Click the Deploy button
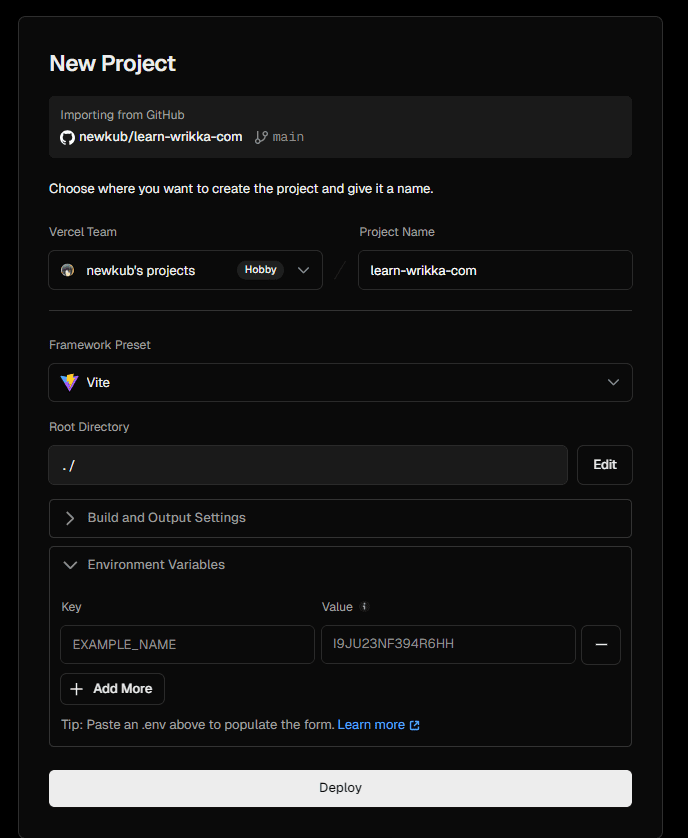Image resolution: width=688 pixels, height=838 pixels. [341, 788]
